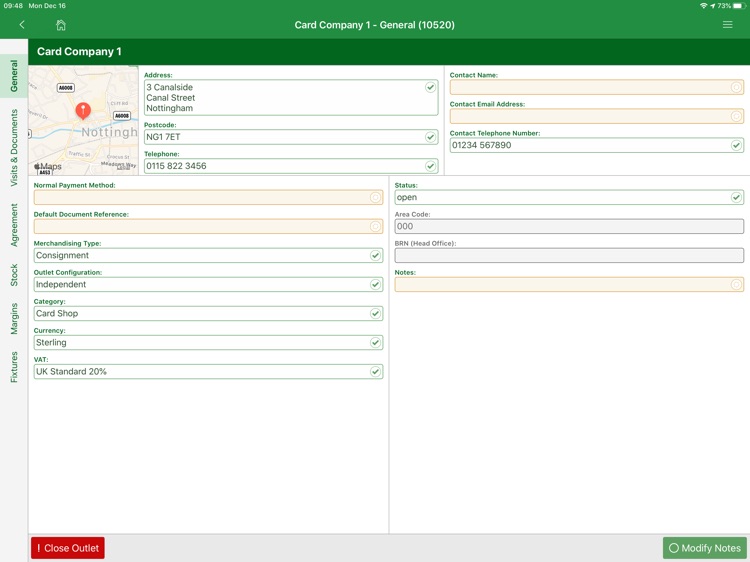Tap the status bar date Mon Dec 16
The width and height of the screenshot is (750, 562).
(47, 6)
